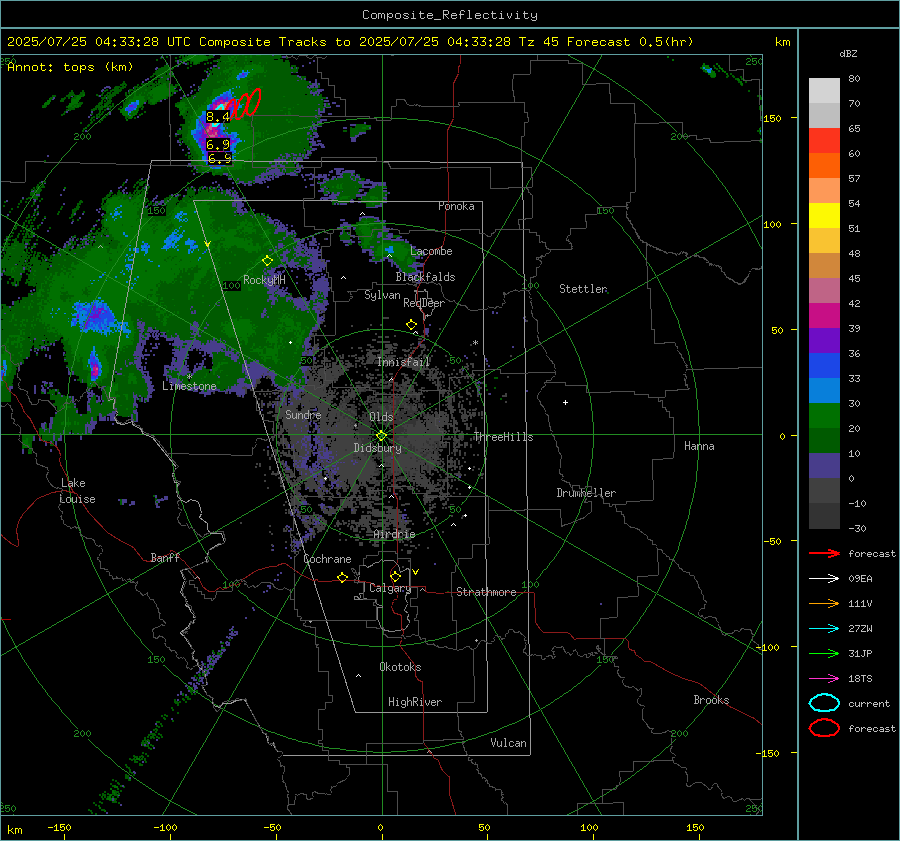This screenshot has height=841, width=900.
Task: Click the Stettler city label
Action: pyautogui.click(x=583, y=289)
